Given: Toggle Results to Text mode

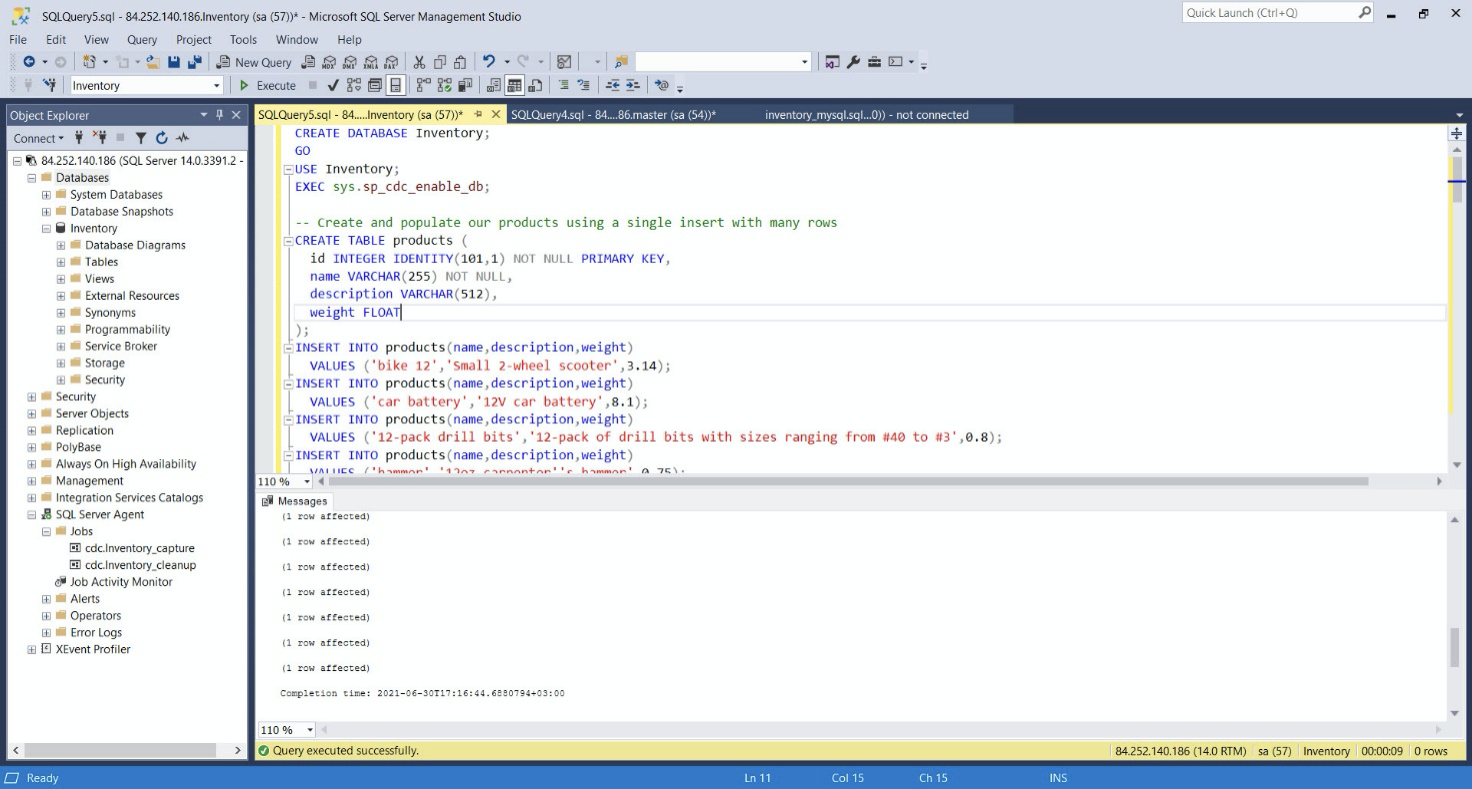Looking at the screenshot, I should 493,85.
